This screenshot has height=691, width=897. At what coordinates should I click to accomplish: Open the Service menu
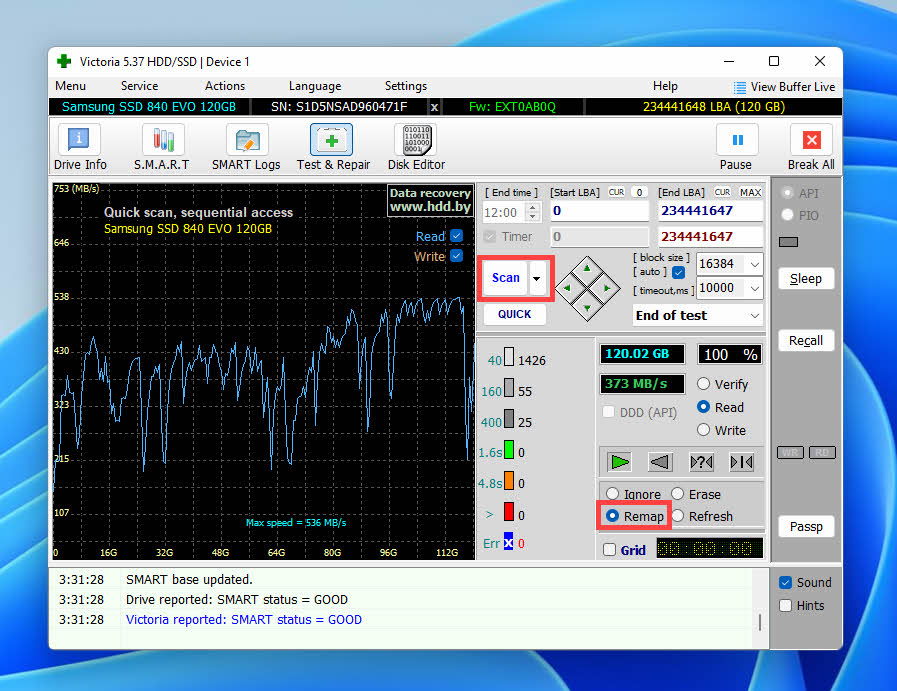pyautogui.click(x=140, y=86)
